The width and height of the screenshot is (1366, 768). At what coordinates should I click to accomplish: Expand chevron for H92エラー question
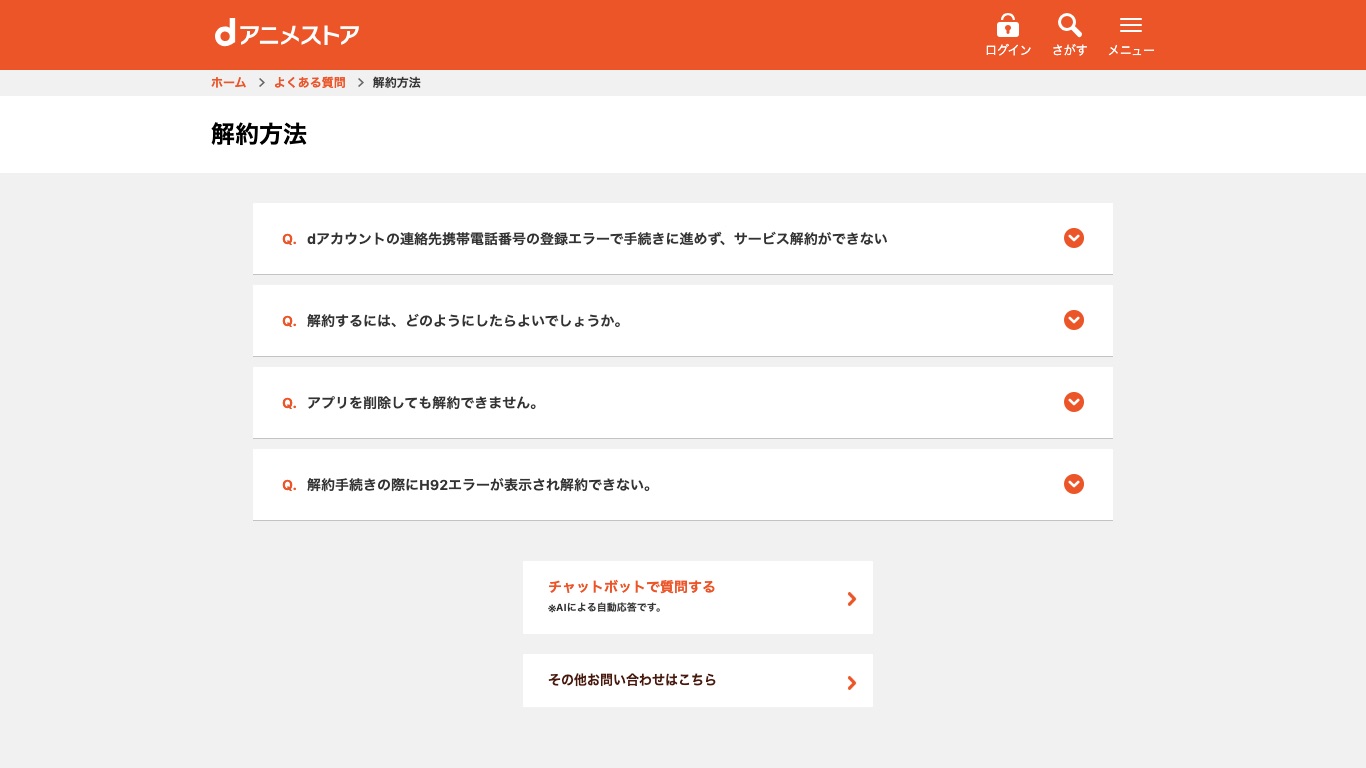1074,484
